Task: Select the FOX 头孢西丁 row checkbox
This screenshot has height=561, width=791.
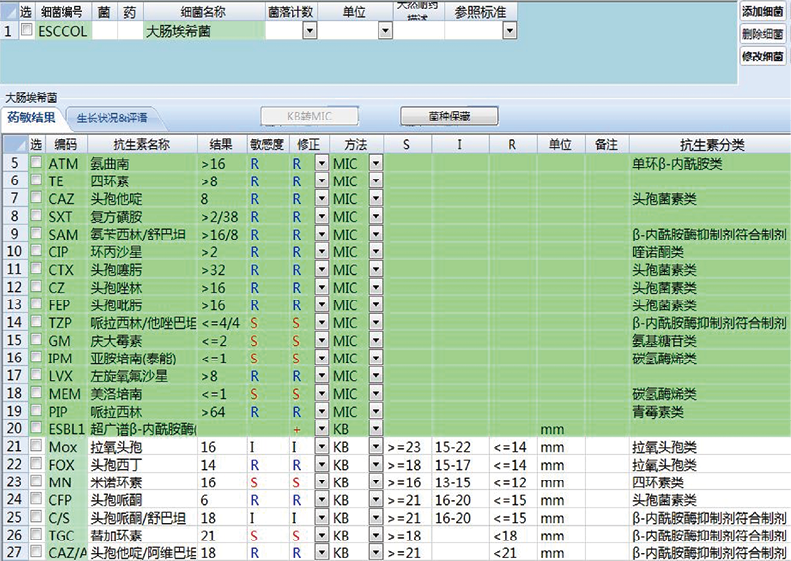Action: coord(36,464)
